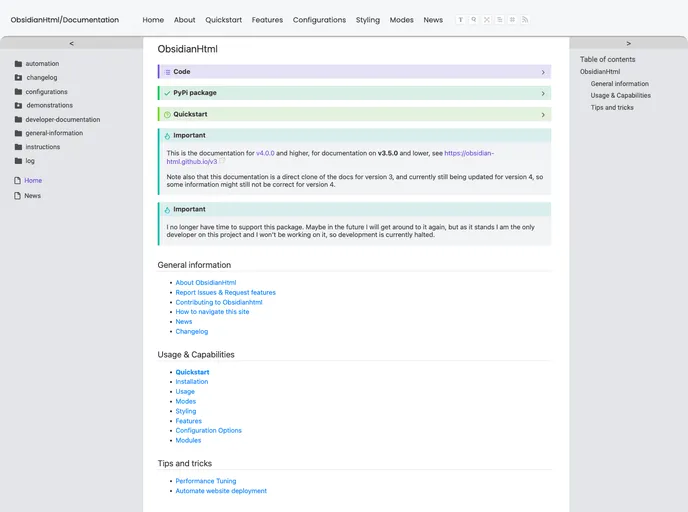Open the Changelog link in General information
The height and width of the screenshot is (512, 688).
coord(192,332)
